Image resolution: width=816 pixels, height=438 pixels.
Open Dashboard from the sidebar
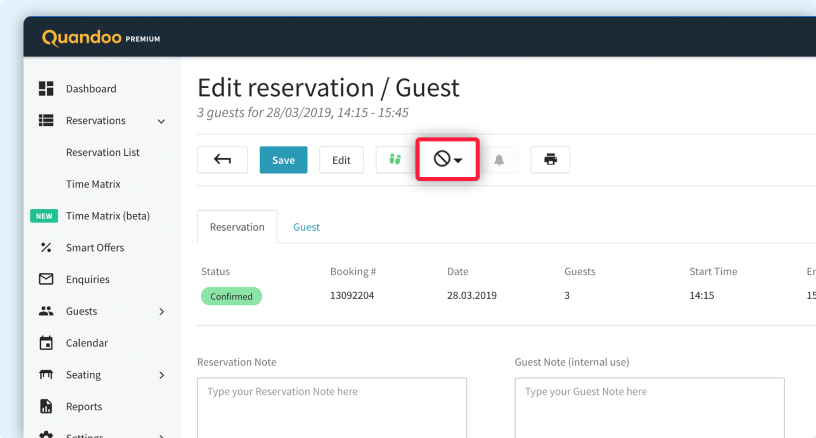(91, 89)
